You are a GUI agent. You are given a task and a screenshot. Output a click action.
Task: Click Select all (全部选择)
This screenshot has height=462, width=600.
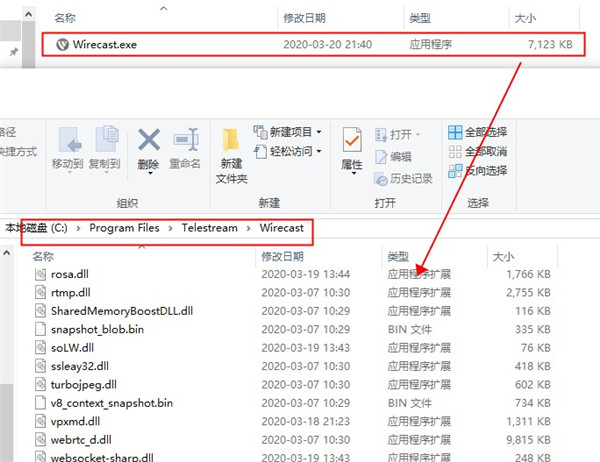coord(478,132)
